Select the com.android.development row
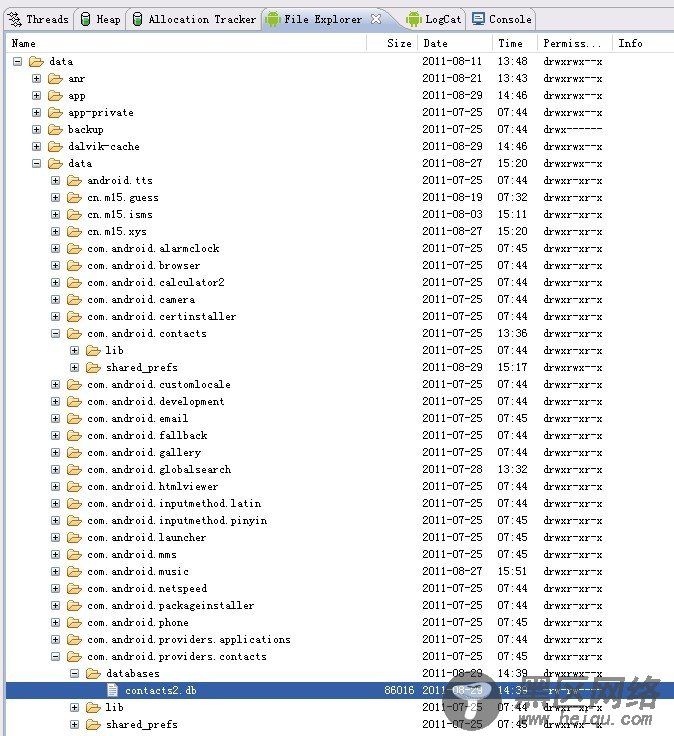Viewport: 674px width, 736px height. (340, 401)
